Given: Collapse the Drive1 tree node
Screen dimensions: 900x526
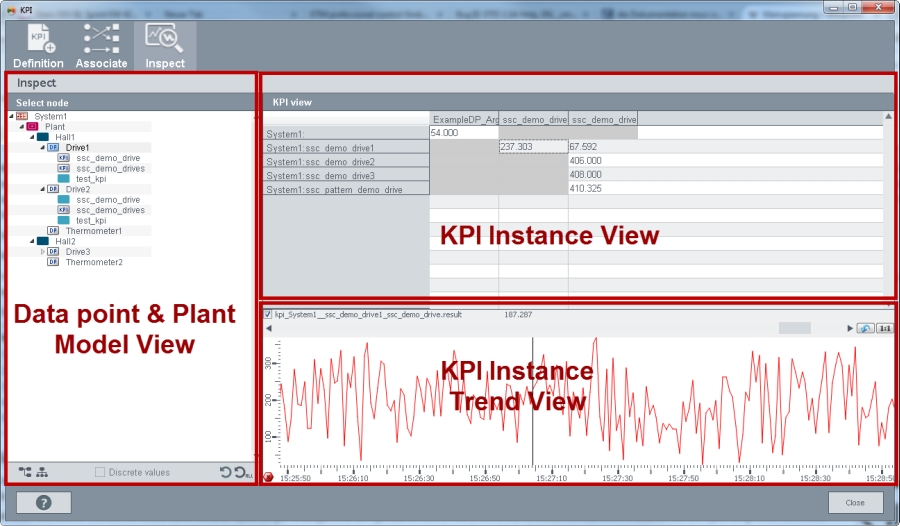Looking at the screenshot, I should (42, 148).
